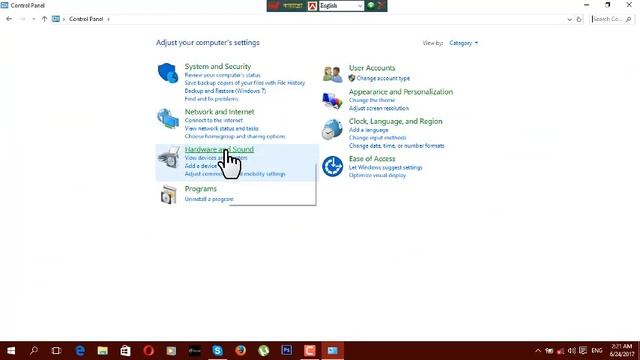This screenshot has width=640, height=360.
Task: Click Adjust screen resolution
Action: point(379,108)
